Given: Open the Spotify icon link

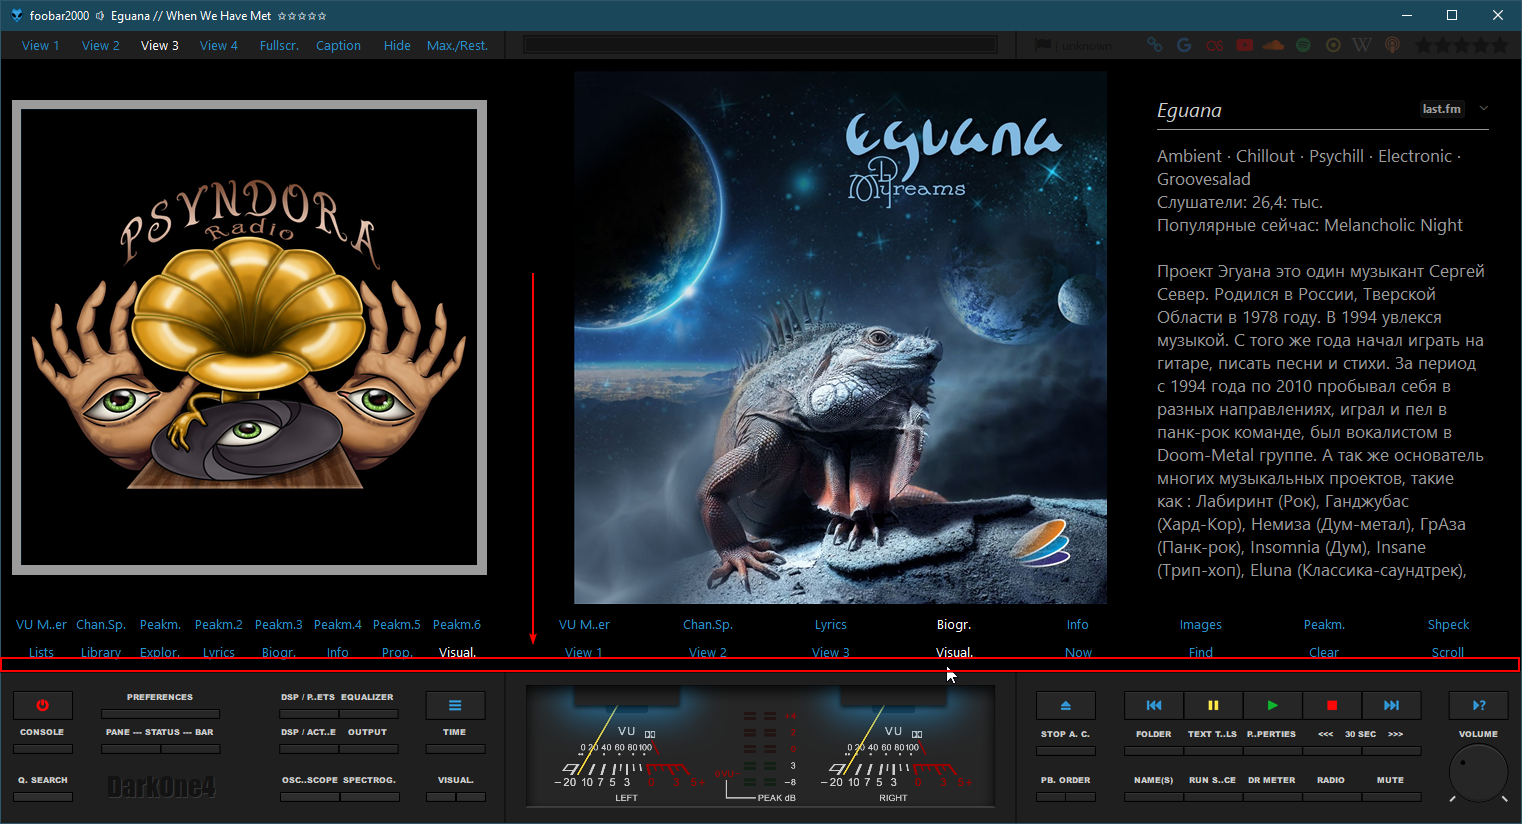Looking at the screenshot, I should 1303,45.
